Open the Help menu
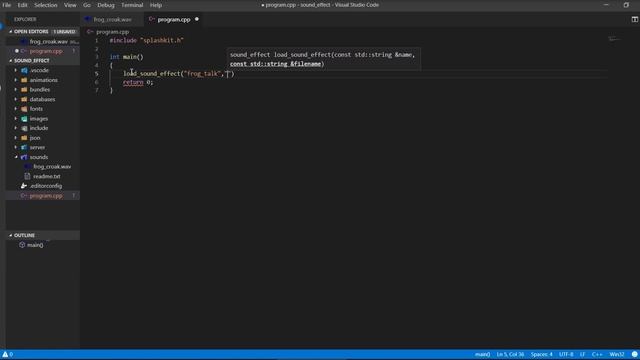 pos(156,5)
